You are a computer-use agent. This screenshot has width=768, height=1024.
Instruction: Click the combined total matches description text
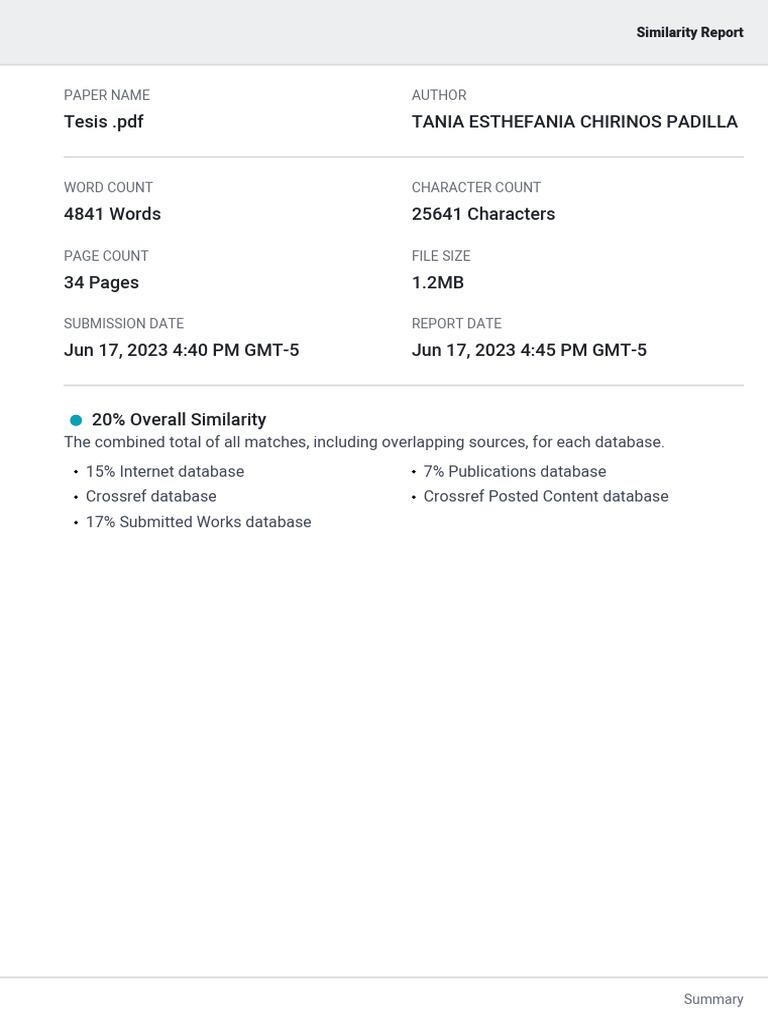coord(364,442)
